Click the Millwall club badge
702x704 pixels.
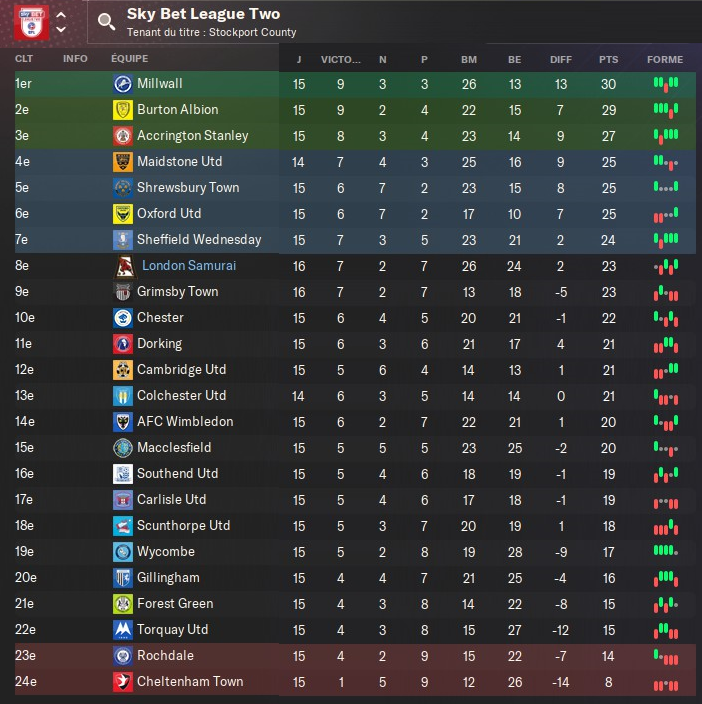[123, 84]
